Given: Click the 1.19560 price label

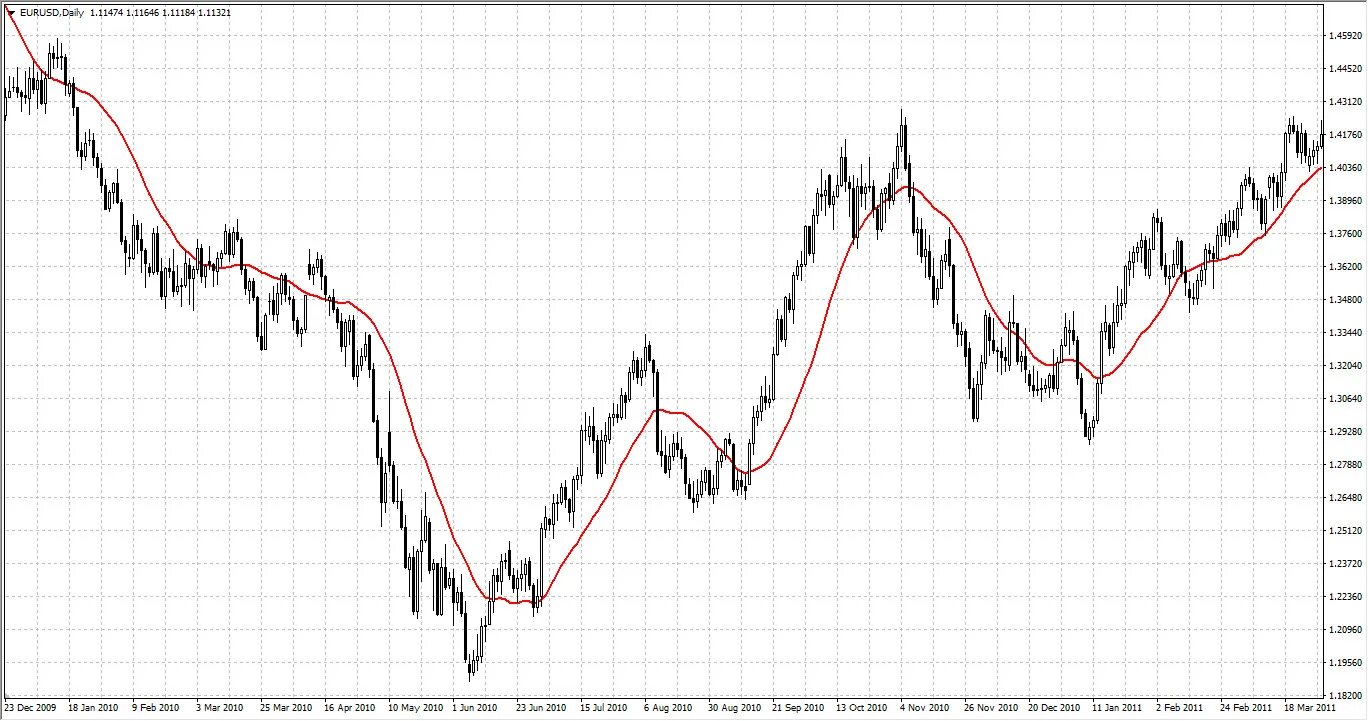Looking at the screenshot, I should point(1345,663).
